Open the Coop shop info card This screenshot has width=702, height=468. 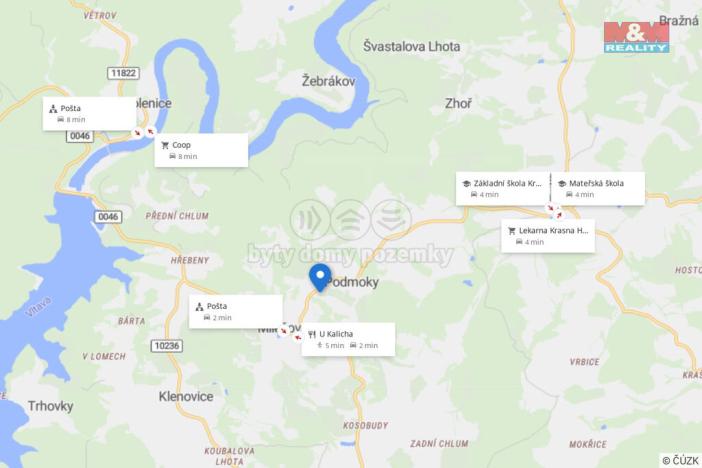(x=201, y=150)
